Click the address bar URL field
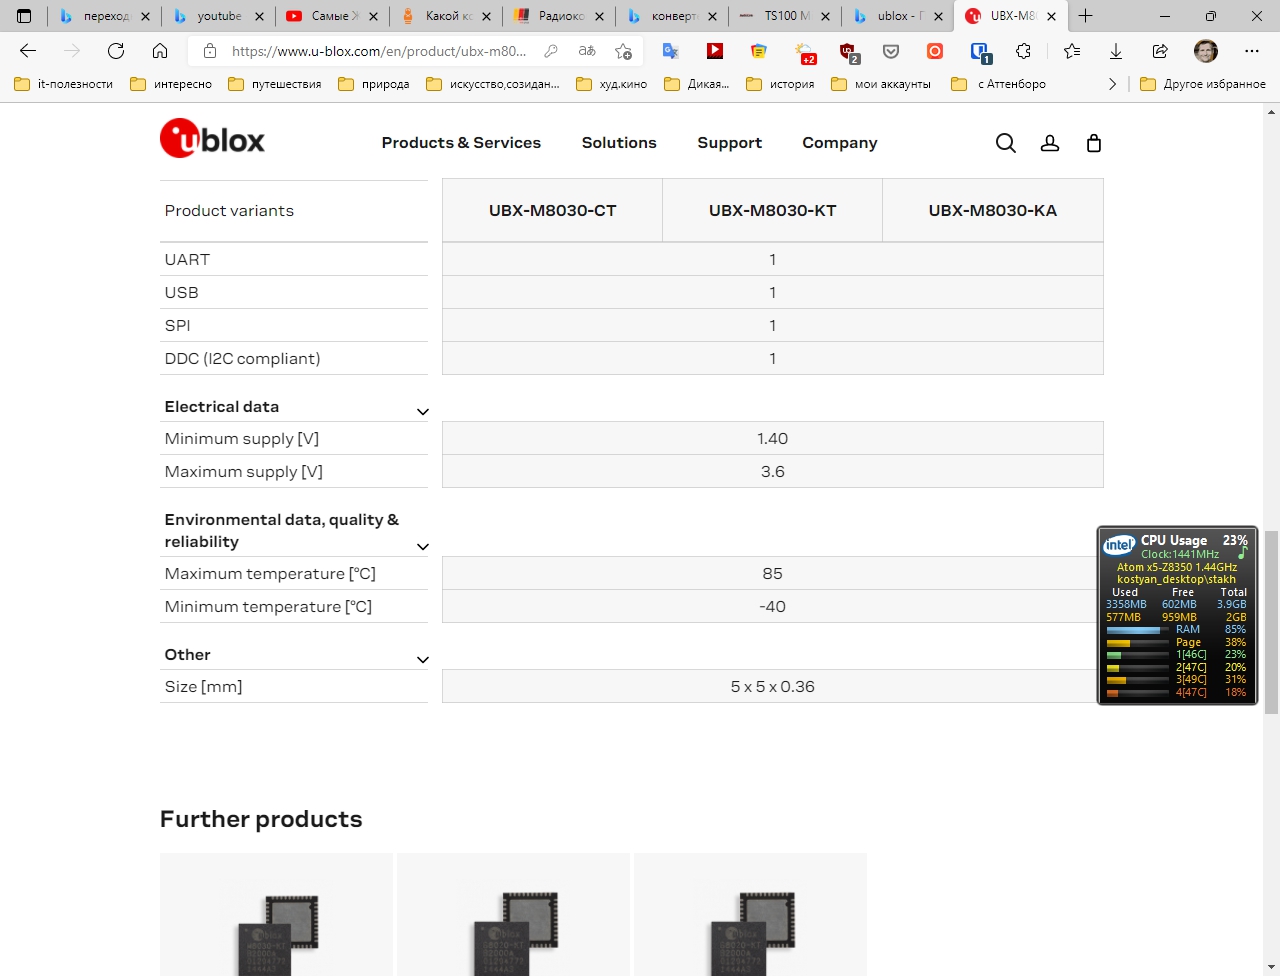Screen dimensions: 1280x976 coord(379,51)
